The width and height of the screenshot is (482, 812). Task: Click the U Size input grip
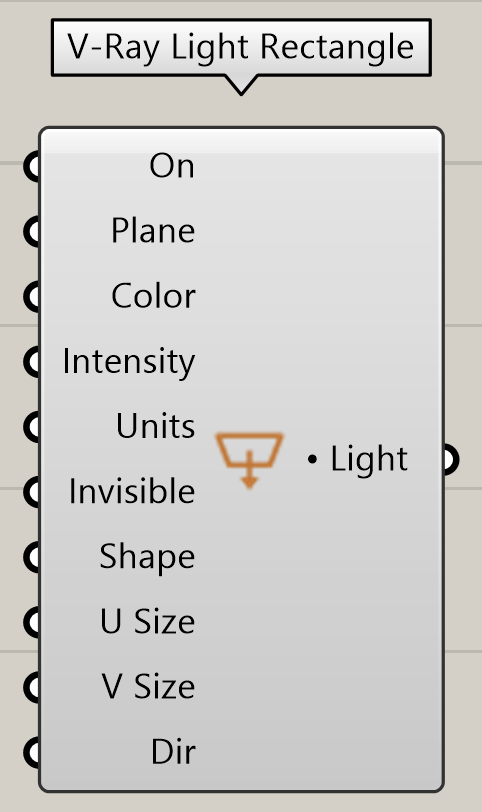[33, 622]
